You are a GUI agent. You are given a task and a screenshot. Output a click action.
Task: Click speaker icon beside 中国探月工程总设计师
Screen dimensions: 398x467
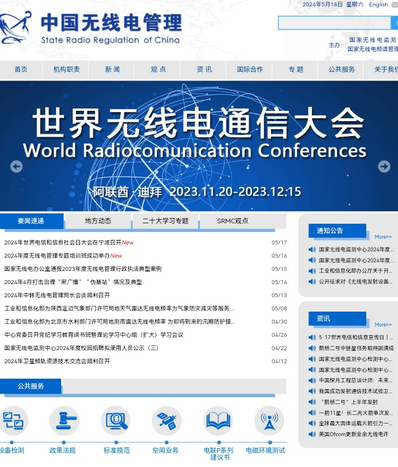312,380
